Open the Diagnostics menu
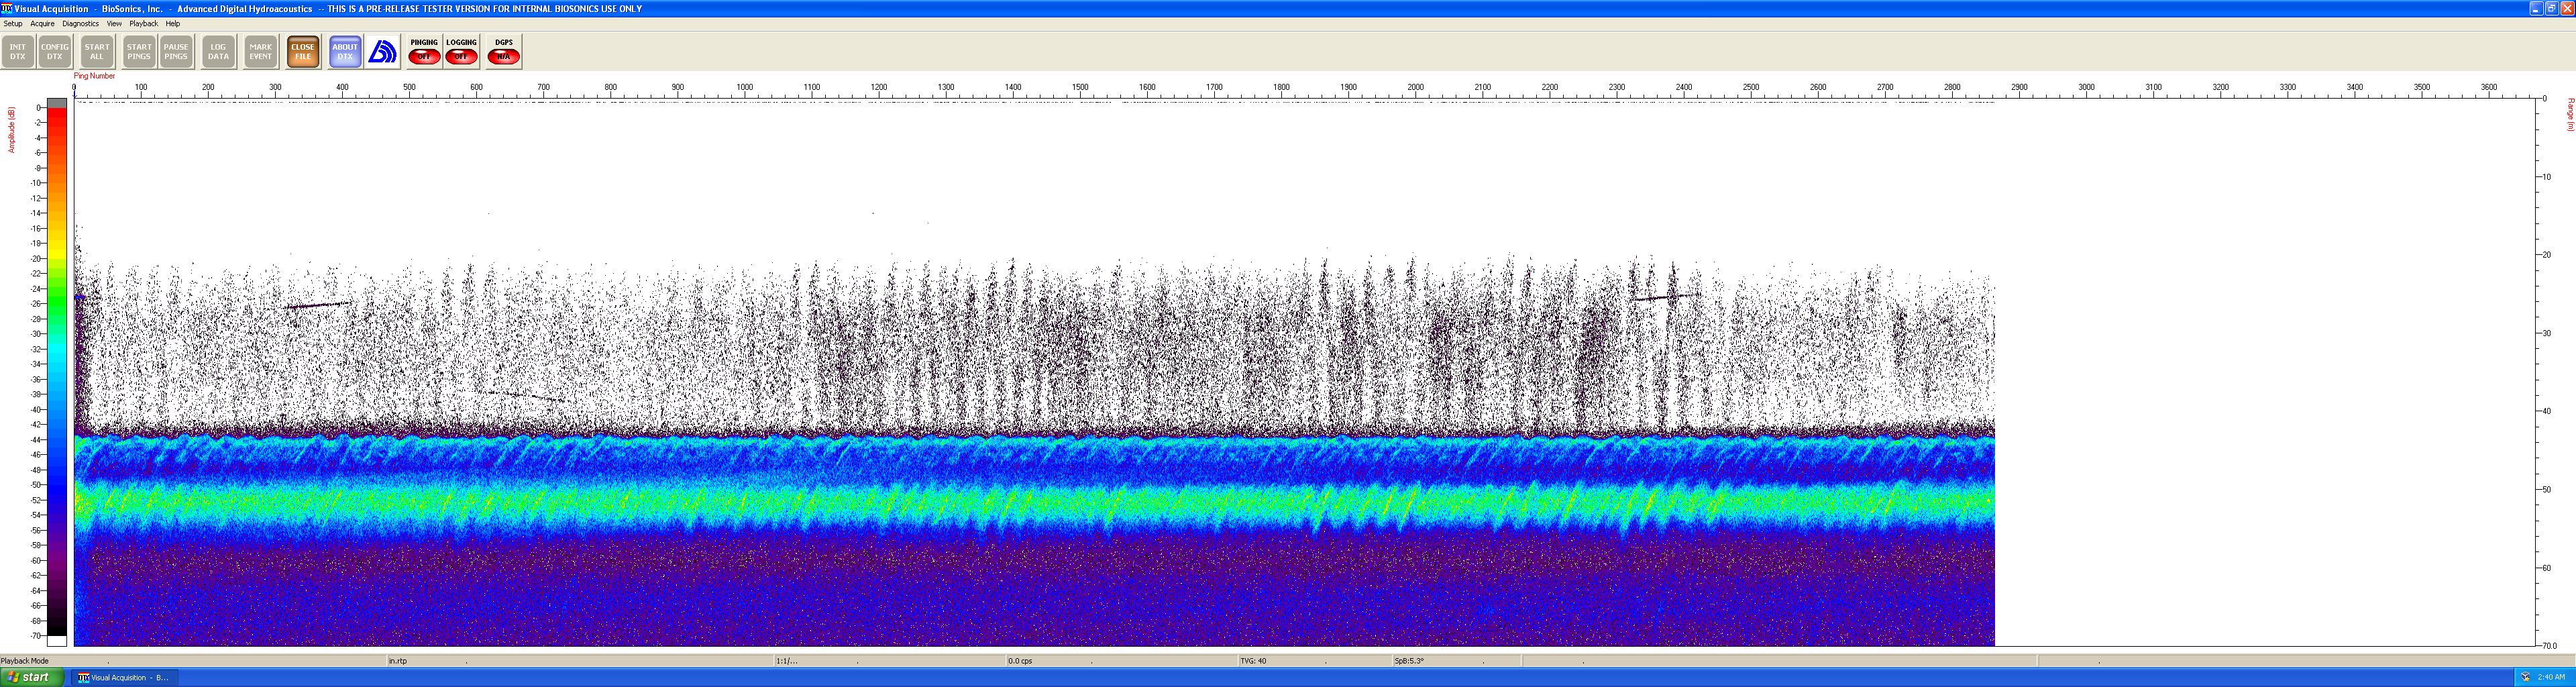 pos(80,24)
